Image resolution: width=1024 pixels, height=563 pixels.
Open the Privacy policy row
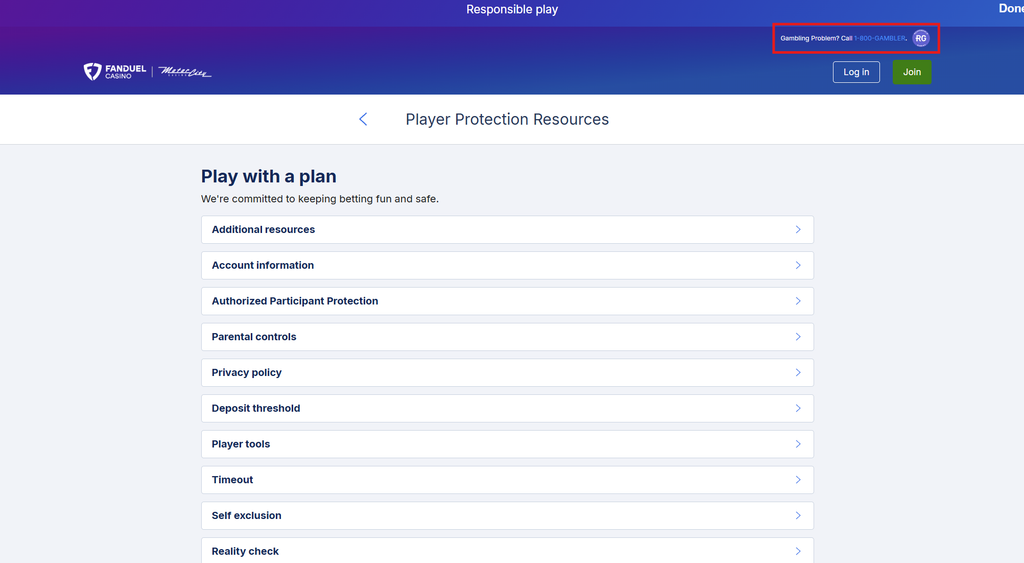click(x=507, y=372)
